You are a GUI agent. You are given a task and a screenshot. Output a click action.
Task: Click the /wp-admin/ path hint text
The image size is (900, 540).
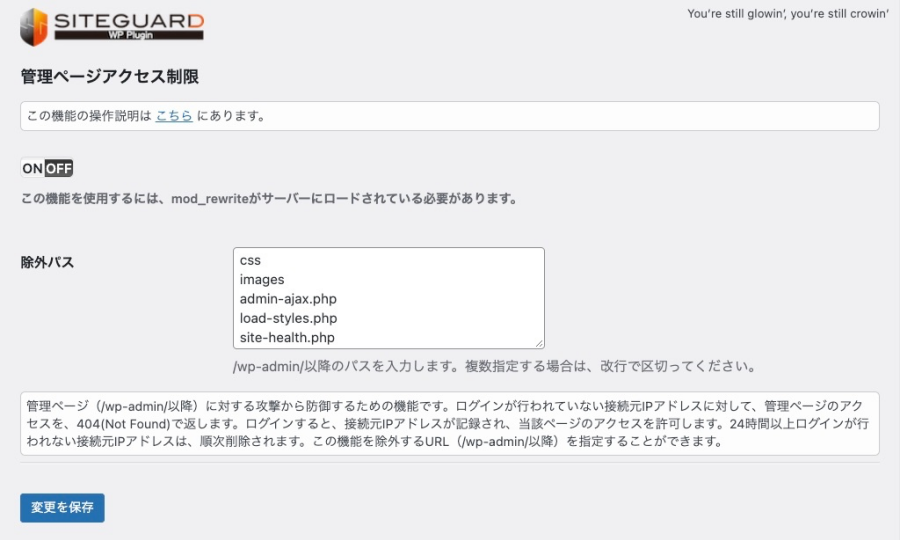[494, 366]
